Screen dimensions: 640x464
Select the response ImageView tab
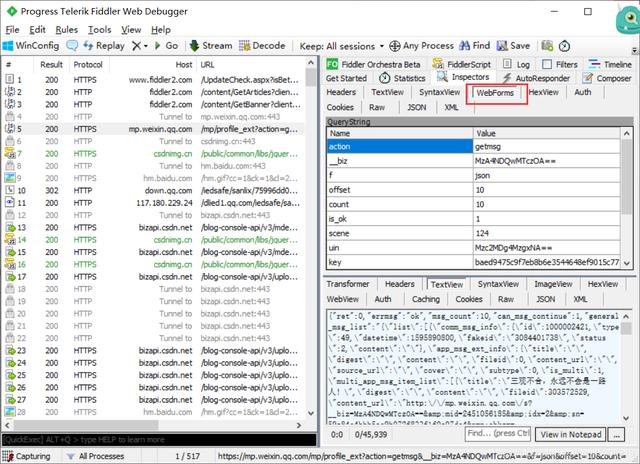click(x=553, y=284)
